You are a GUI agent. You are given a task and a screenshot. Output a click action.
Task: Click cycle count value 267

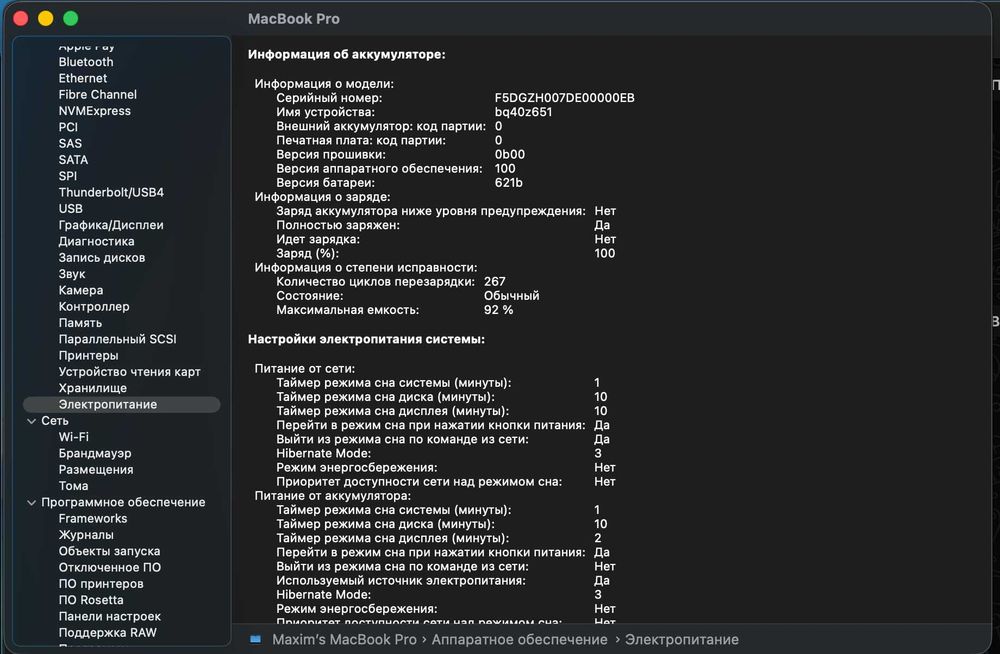click(495, 281)
